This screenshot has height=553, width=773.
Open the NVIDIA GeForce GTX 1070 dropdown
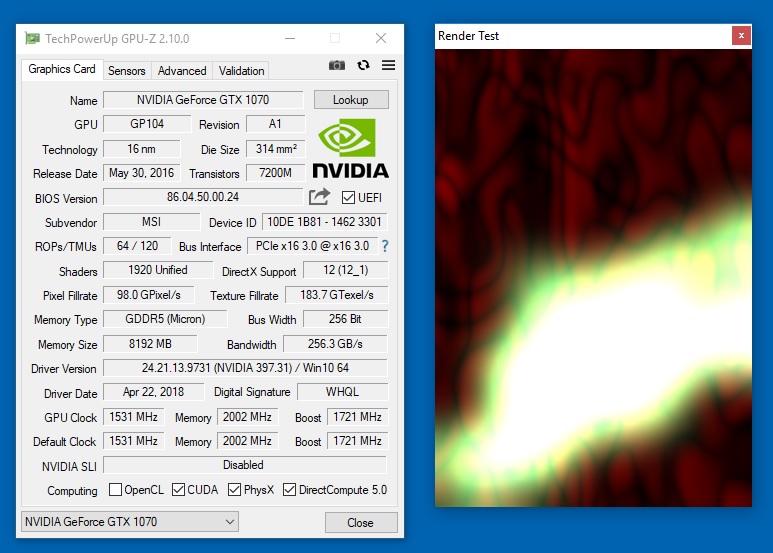pos(130,521)
